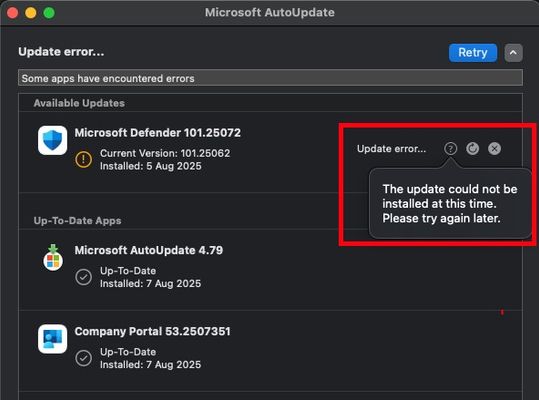Screen dimensions: 539x400
Task: Select 'Installed: 5 Aug 2025' text
Action: pyautogui.click(x=151, y=166)
